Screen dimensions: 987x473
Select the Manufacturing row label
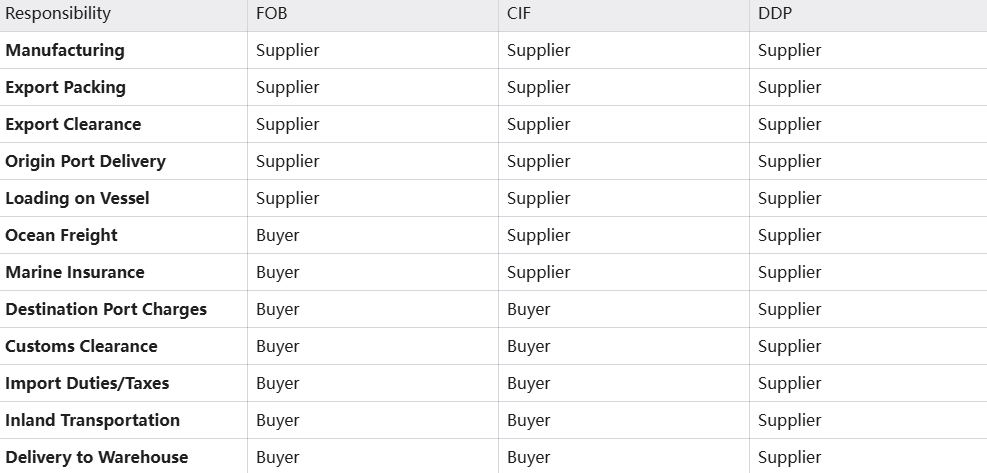(x=65, y=50)
